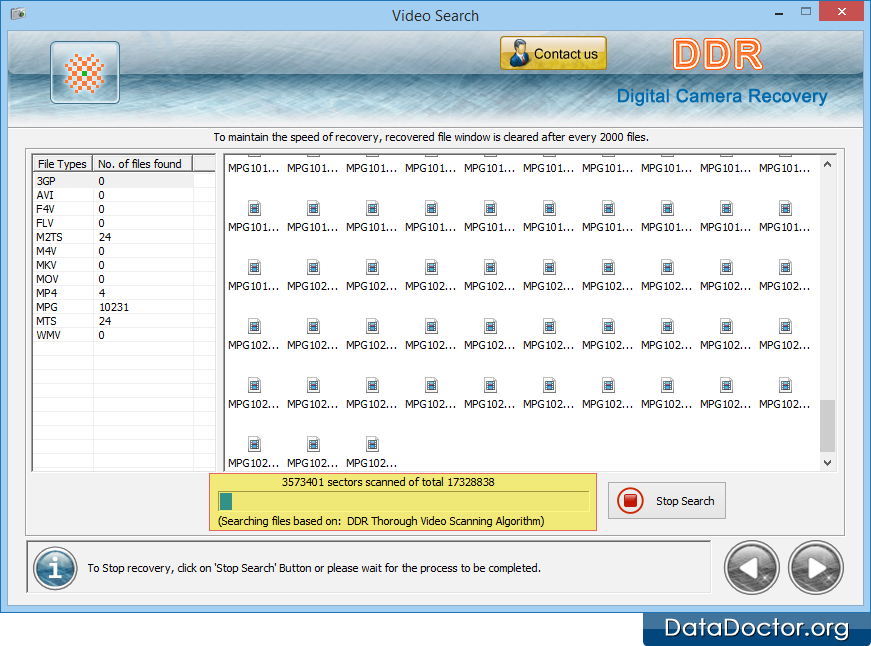Click the red stop icon inside Stop Search
The width and height of the screenshot is (871, 646).
click(x=630, y=500)
